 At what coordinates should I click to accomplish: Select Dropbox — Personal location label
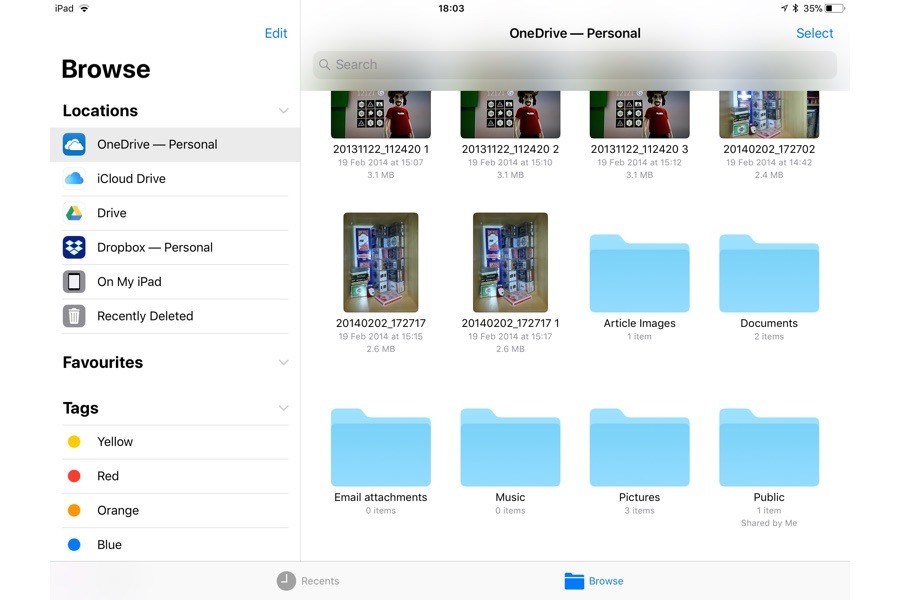point(155,247)
